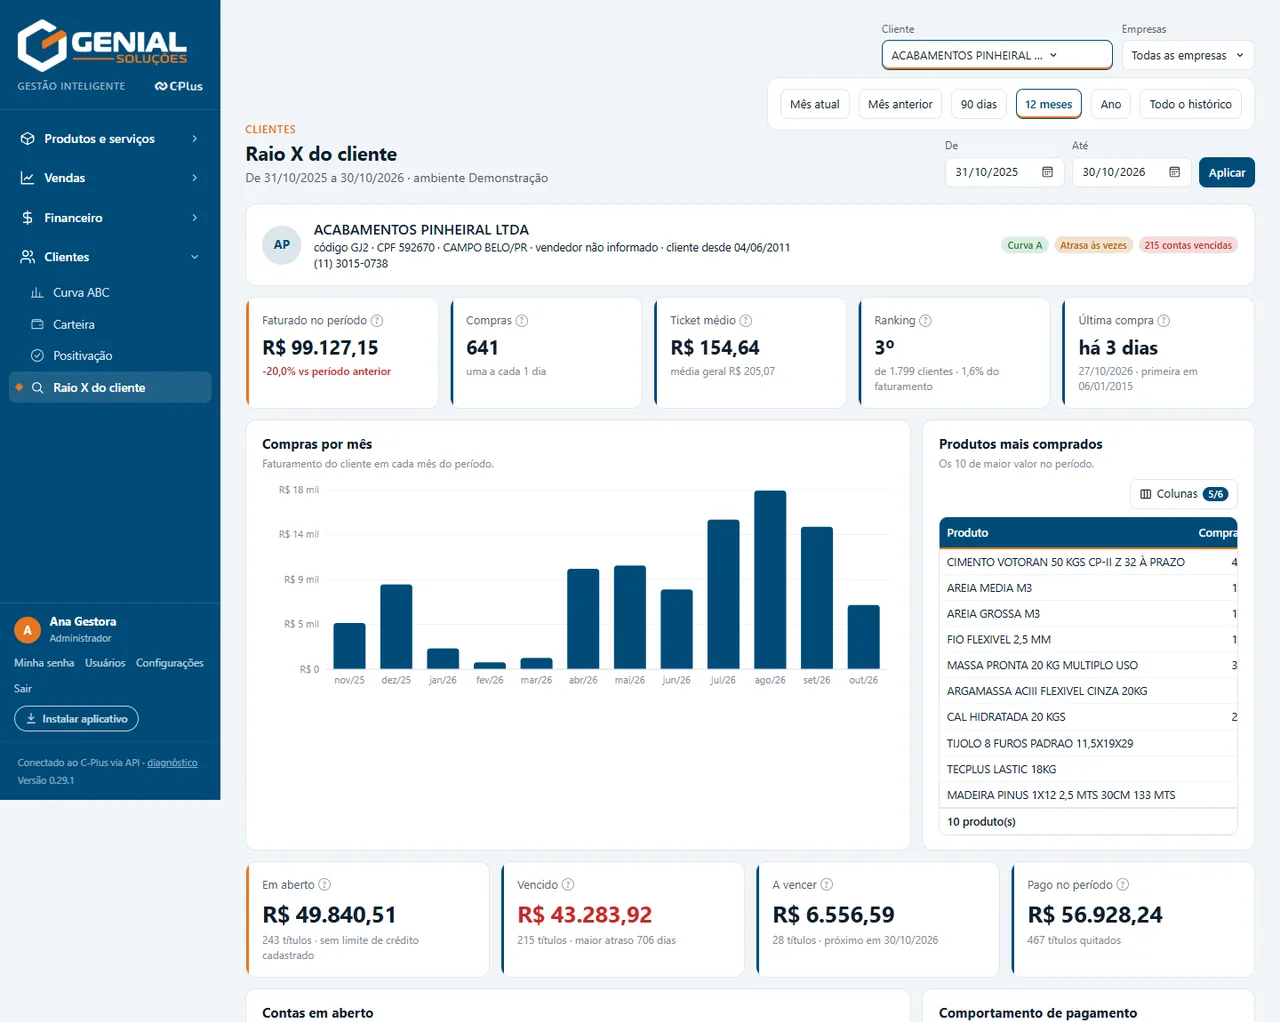Click the Financeiro dollar sign icon
The width and height of the screenshot is (1280, 1022).
pyautogui.click(x=27, y=218)
